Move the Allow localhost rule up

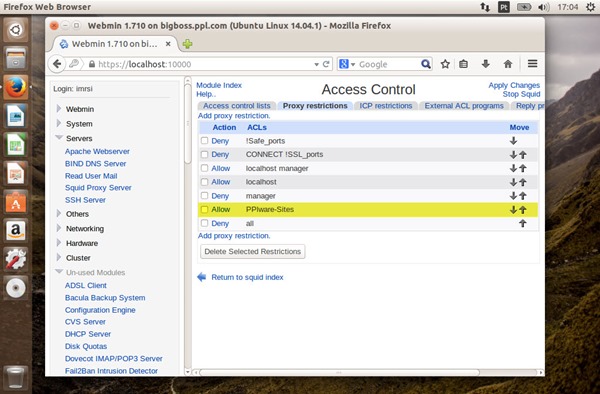coord(523,182)
